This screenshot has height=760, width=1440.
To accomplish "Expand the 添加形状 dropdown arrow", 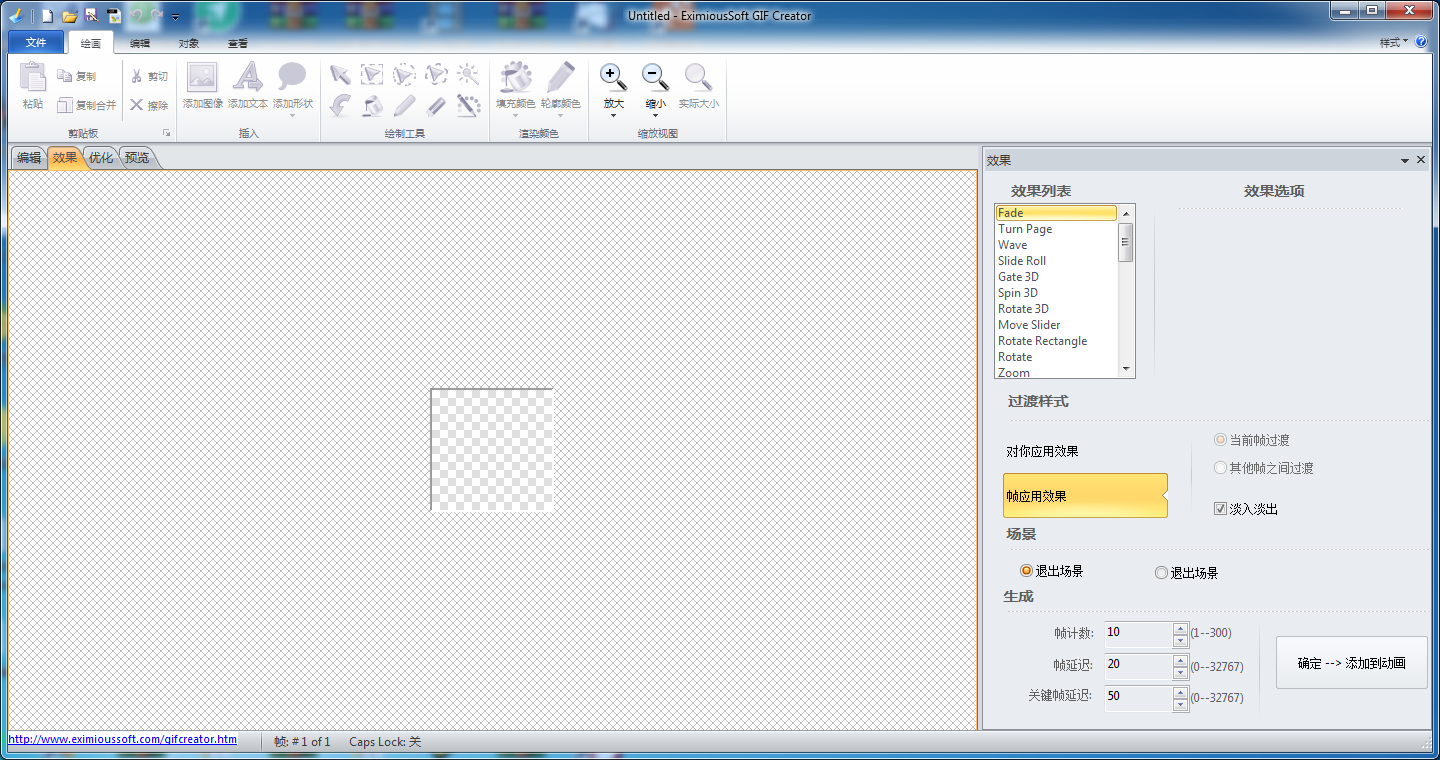I will [292, 115].
